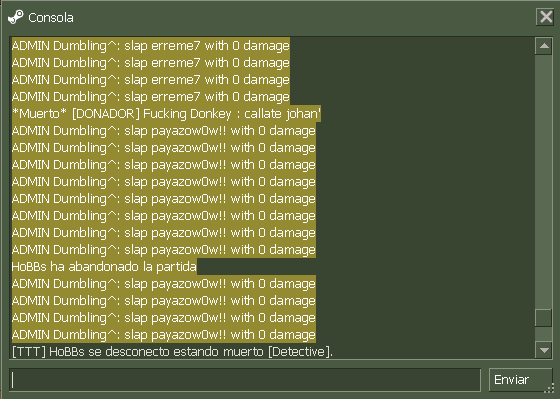Click the console command input field
This screenshot has height=399, width=560.
point(245,380)
